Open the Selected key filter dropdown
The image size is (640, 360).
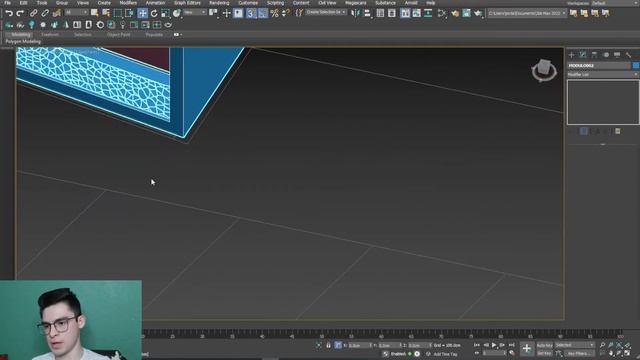click(574, 345)
